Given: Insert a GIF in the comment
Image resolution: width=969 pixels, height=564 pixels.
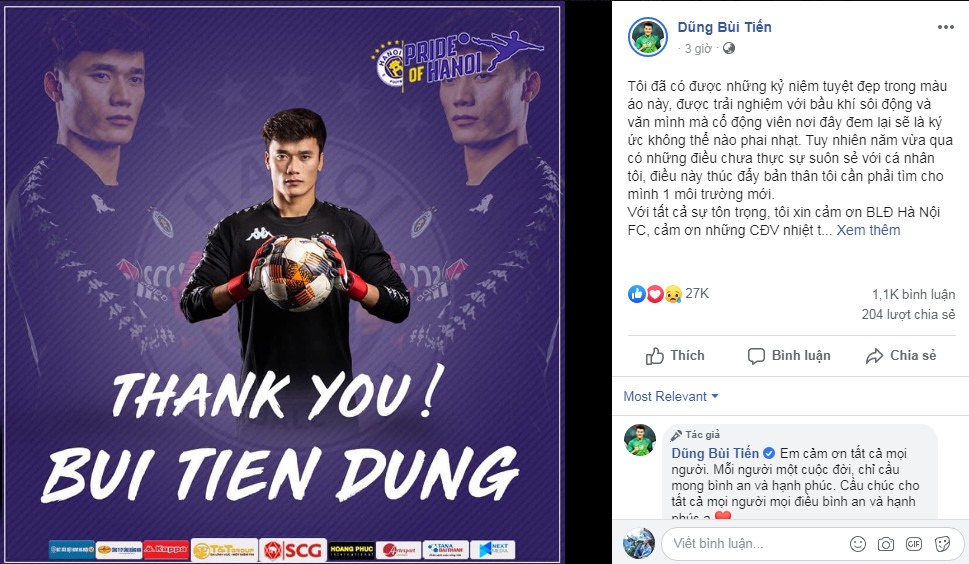Looking at the screenshot, I should [x=914, y=544].
